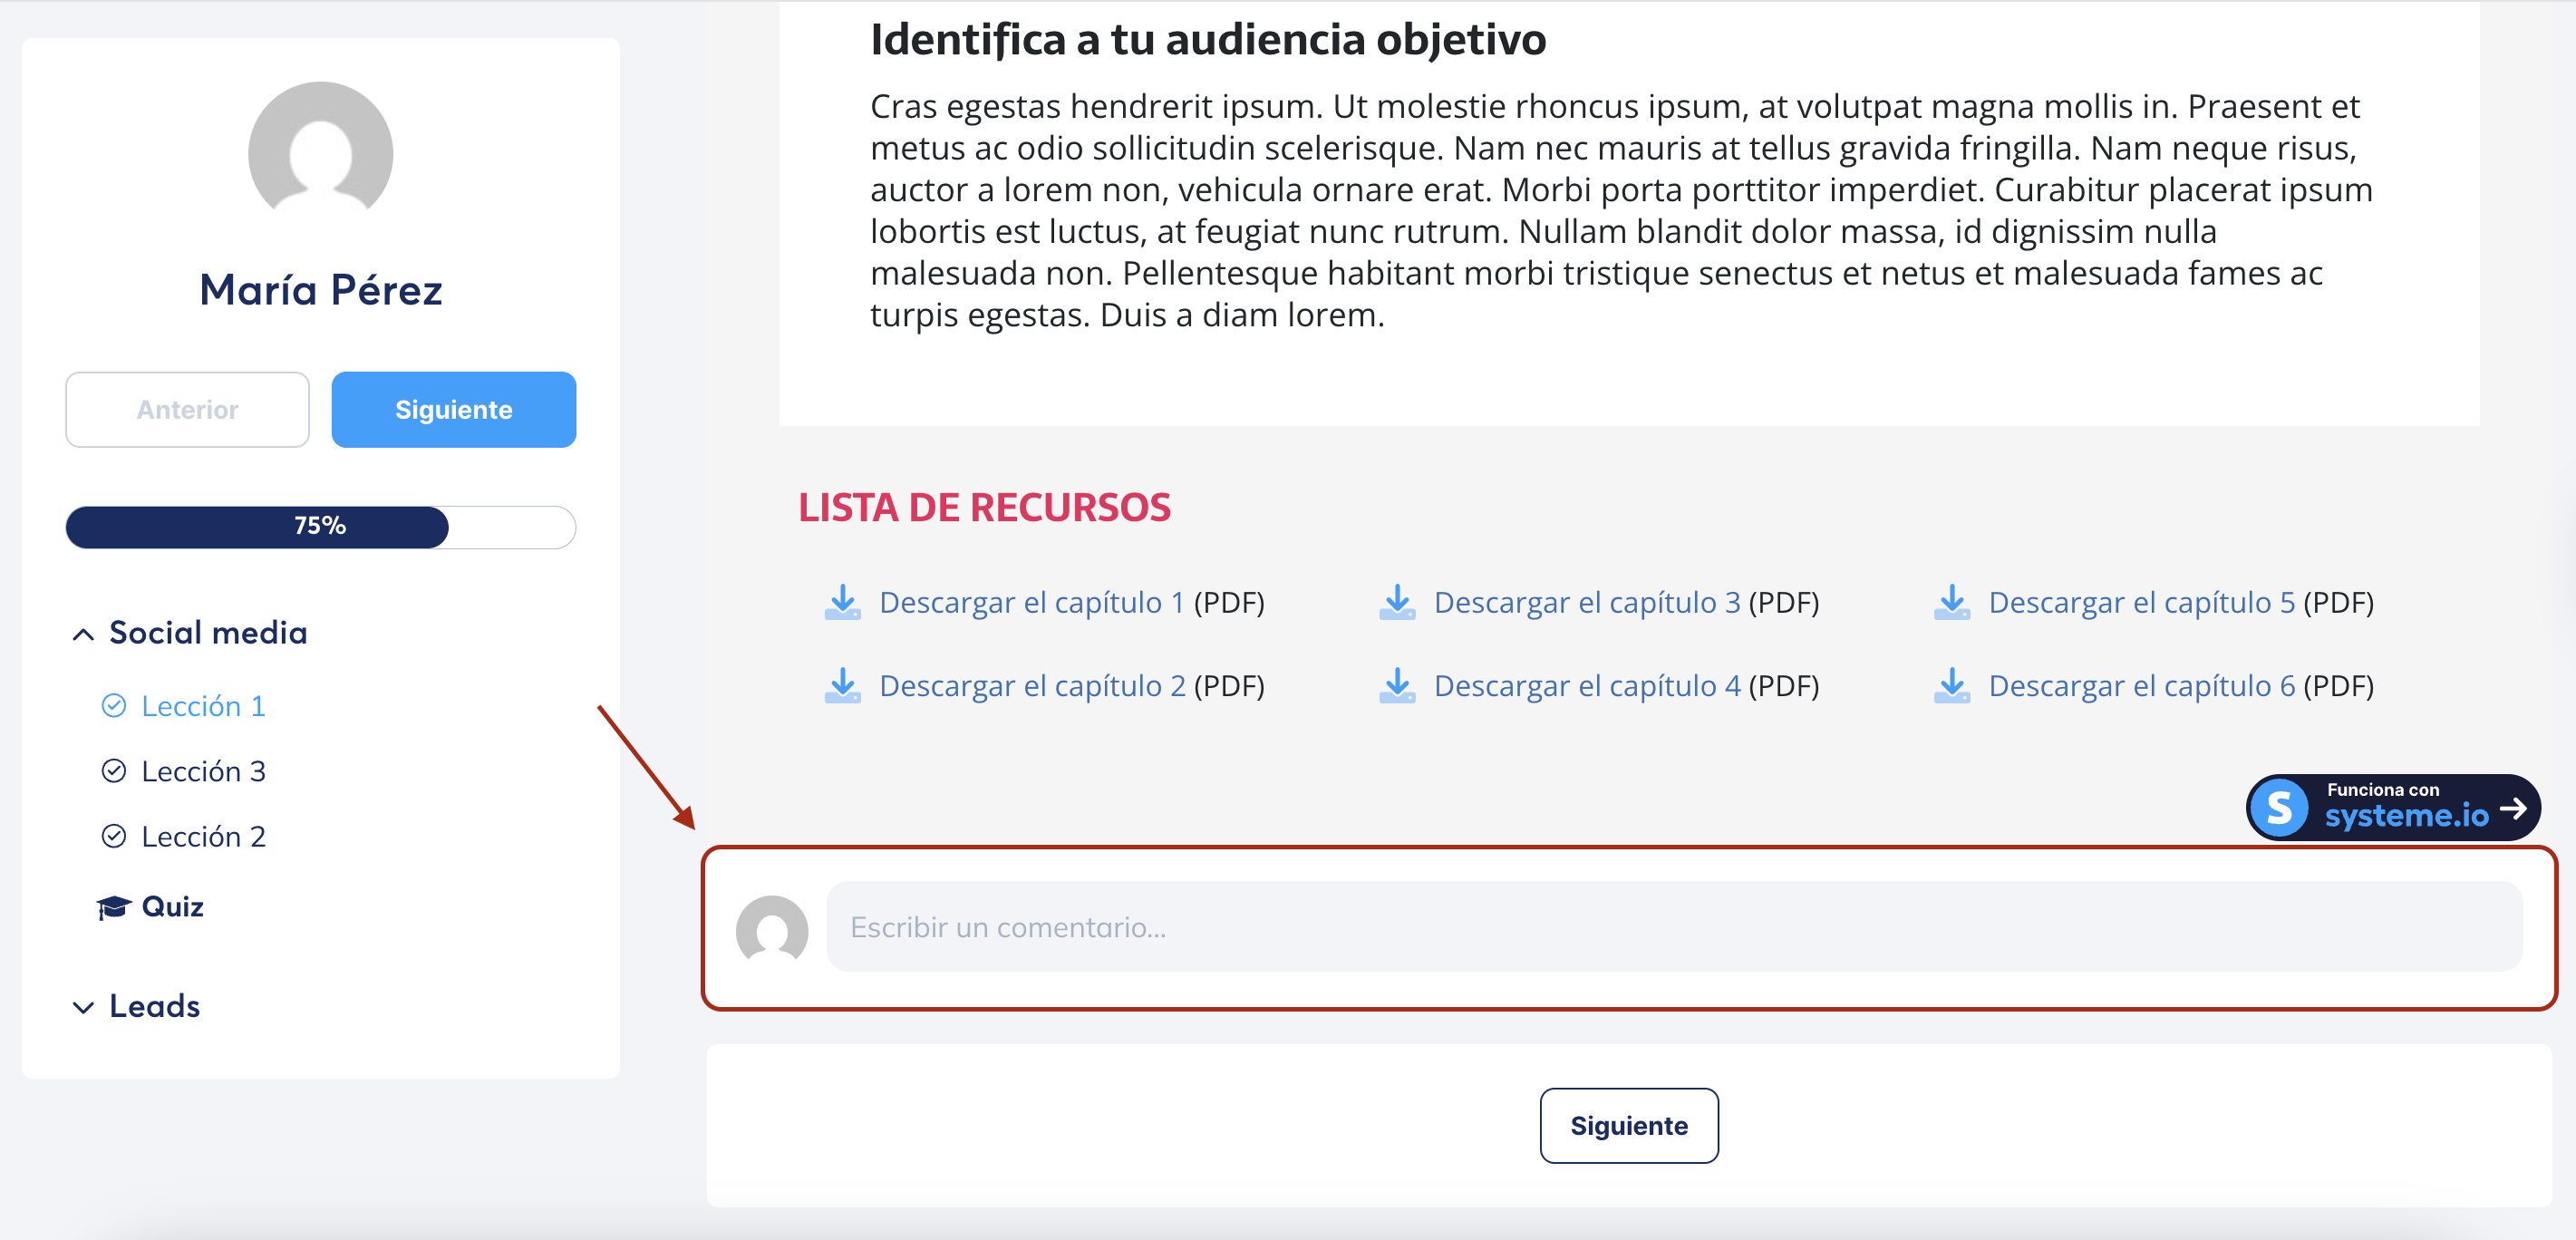The image size is (2576, 1240).
Task: Click Lección 1 completion check circle
Action: 114,706
